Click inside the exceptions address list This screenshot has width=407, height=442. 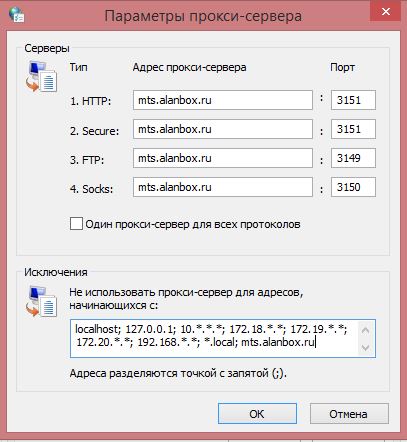pos(213,338)
